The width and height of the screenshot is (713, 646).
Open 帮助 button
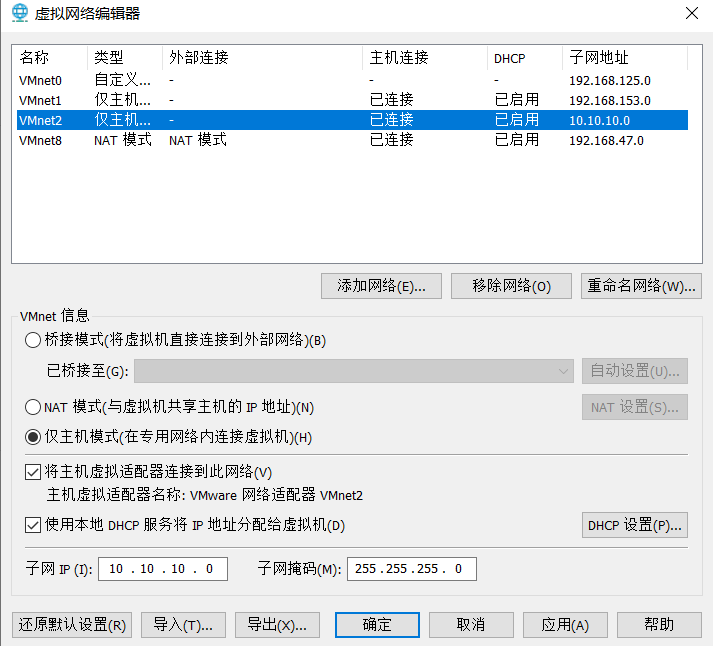coord(659,625)
